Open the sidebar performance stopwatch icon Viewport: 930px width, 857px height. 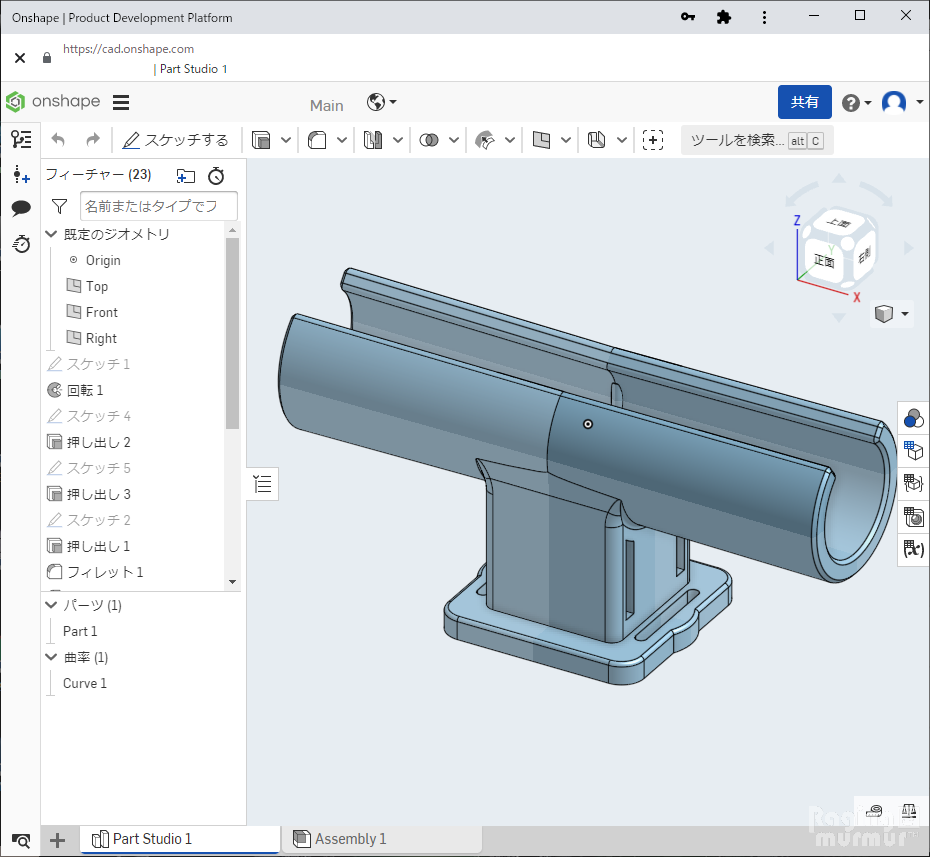(x=21, y=244)
